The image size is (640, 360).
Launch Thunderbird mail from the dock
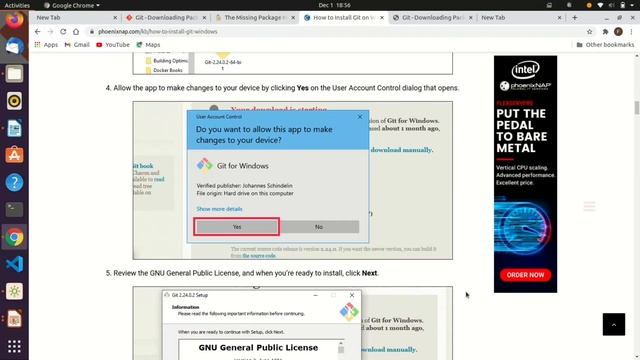(x=14, y=47)
